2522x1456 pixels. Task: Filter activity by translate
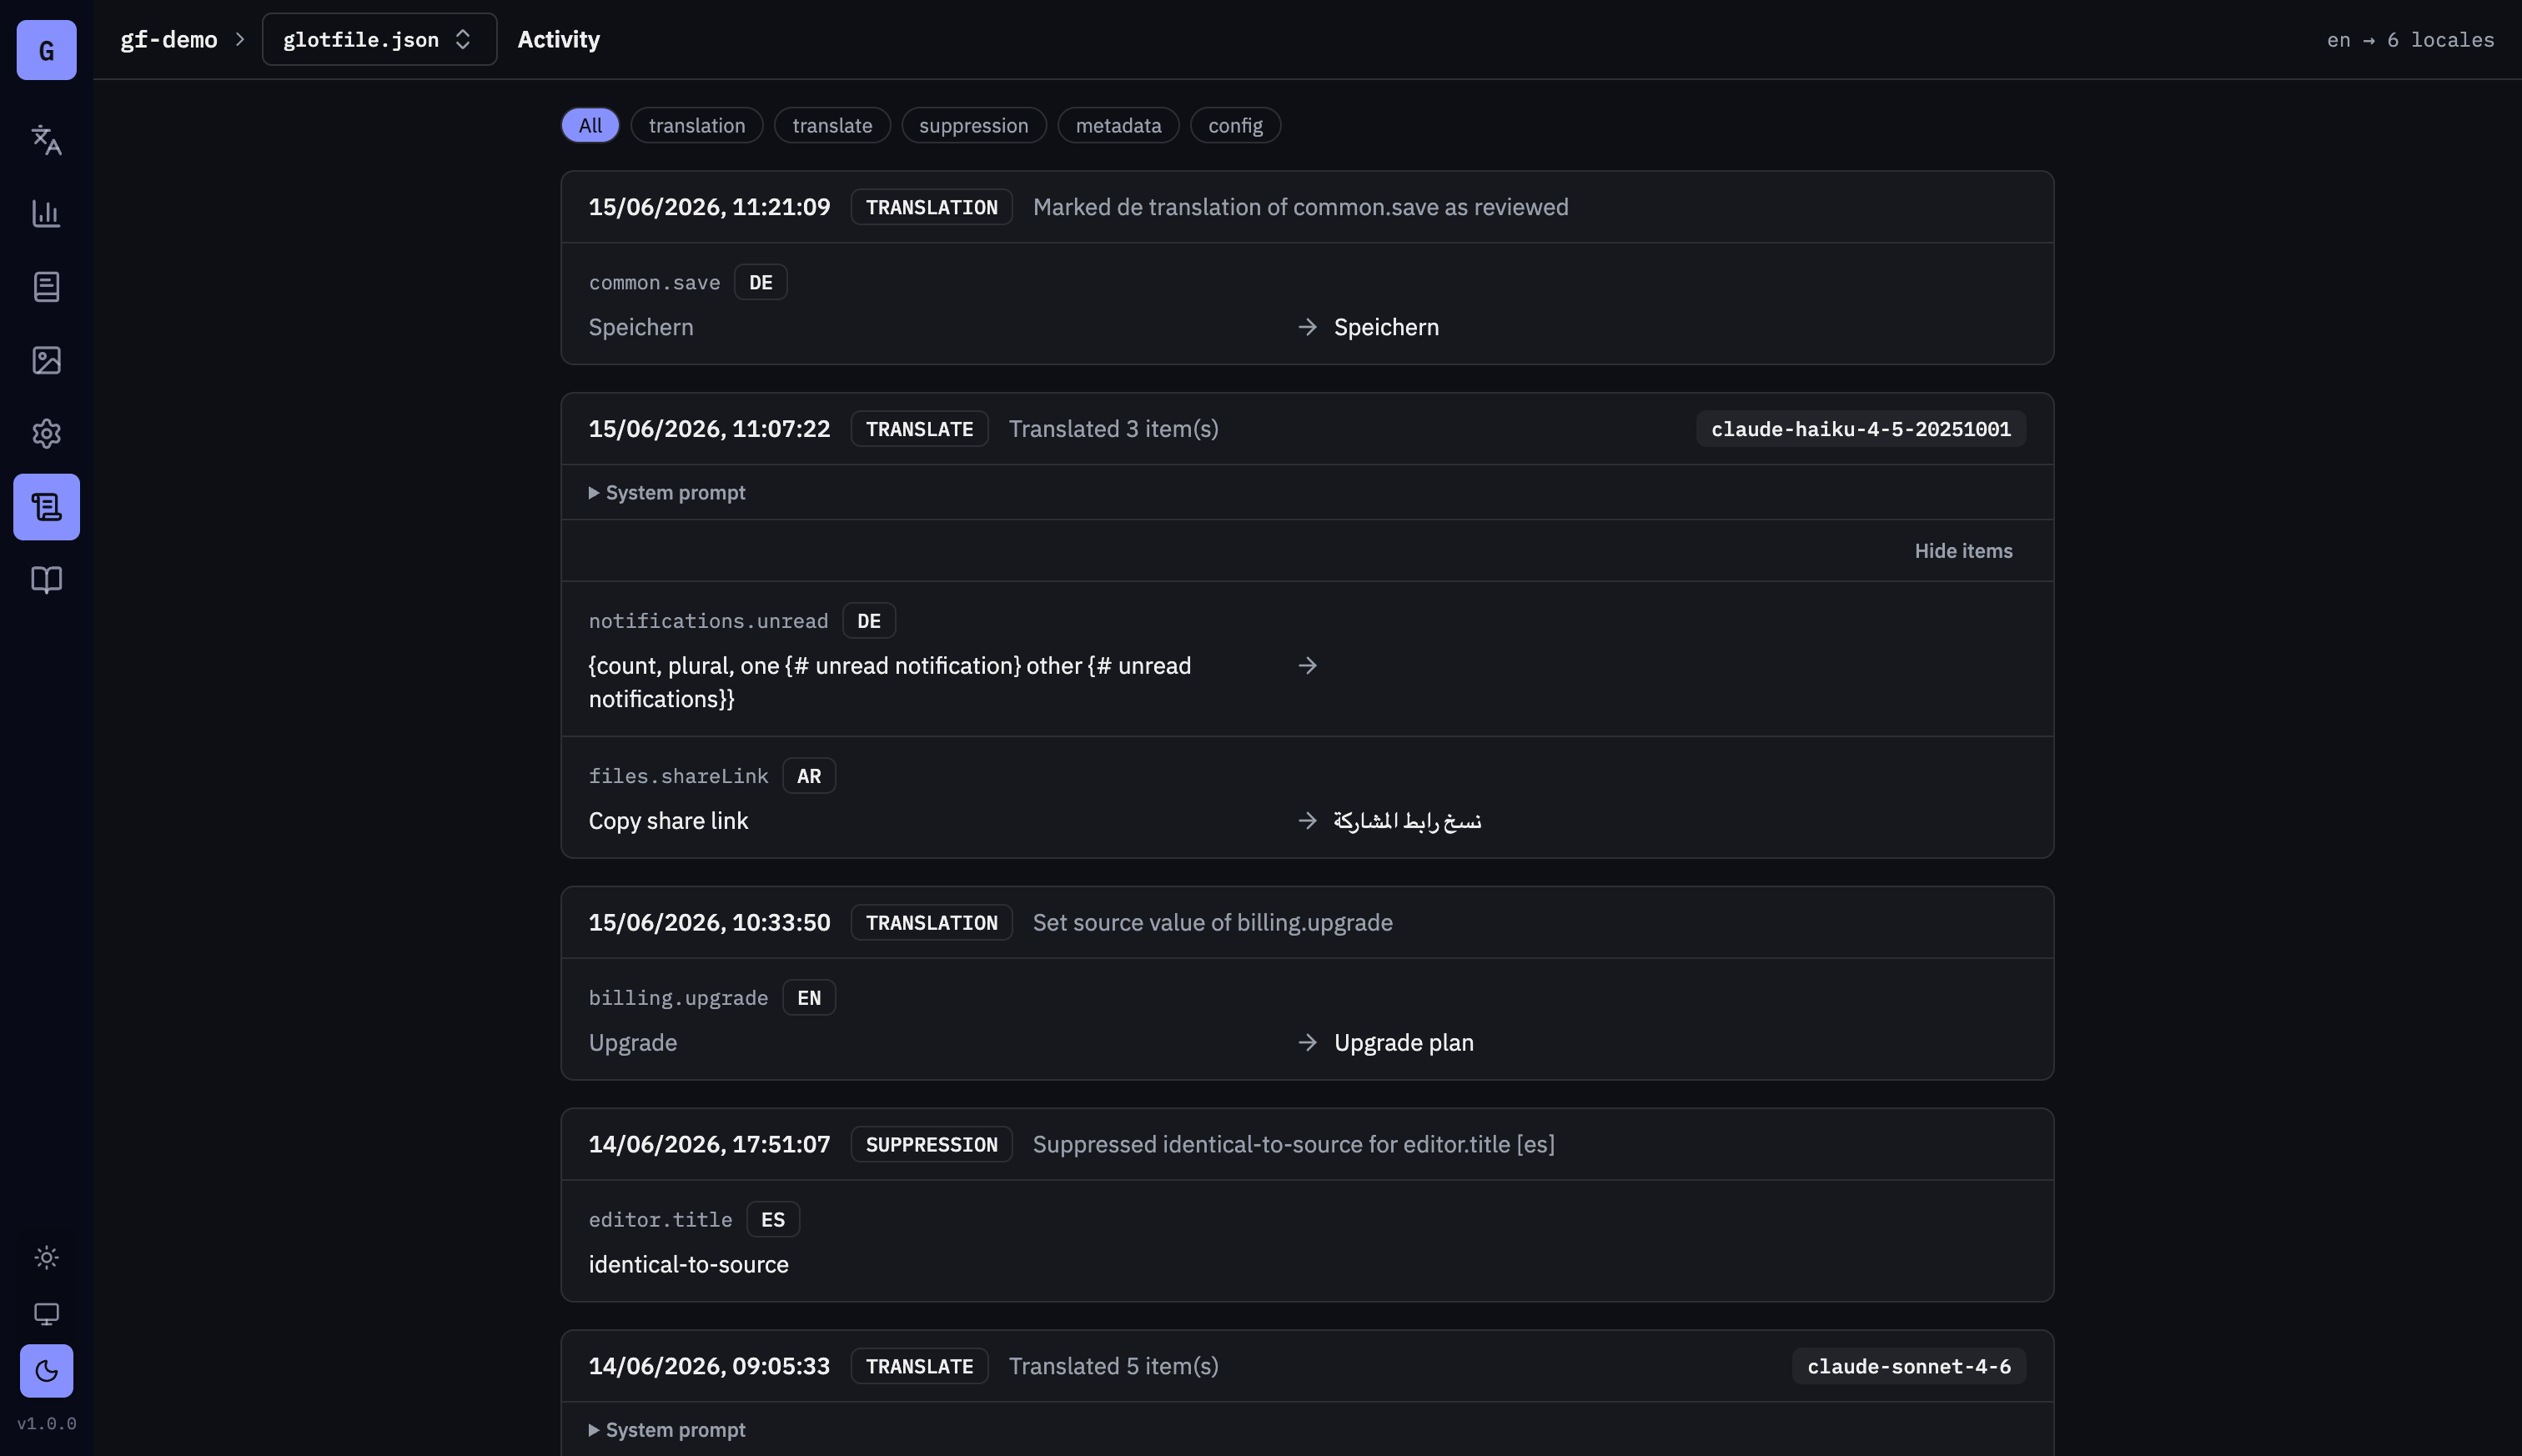(832, 125)
